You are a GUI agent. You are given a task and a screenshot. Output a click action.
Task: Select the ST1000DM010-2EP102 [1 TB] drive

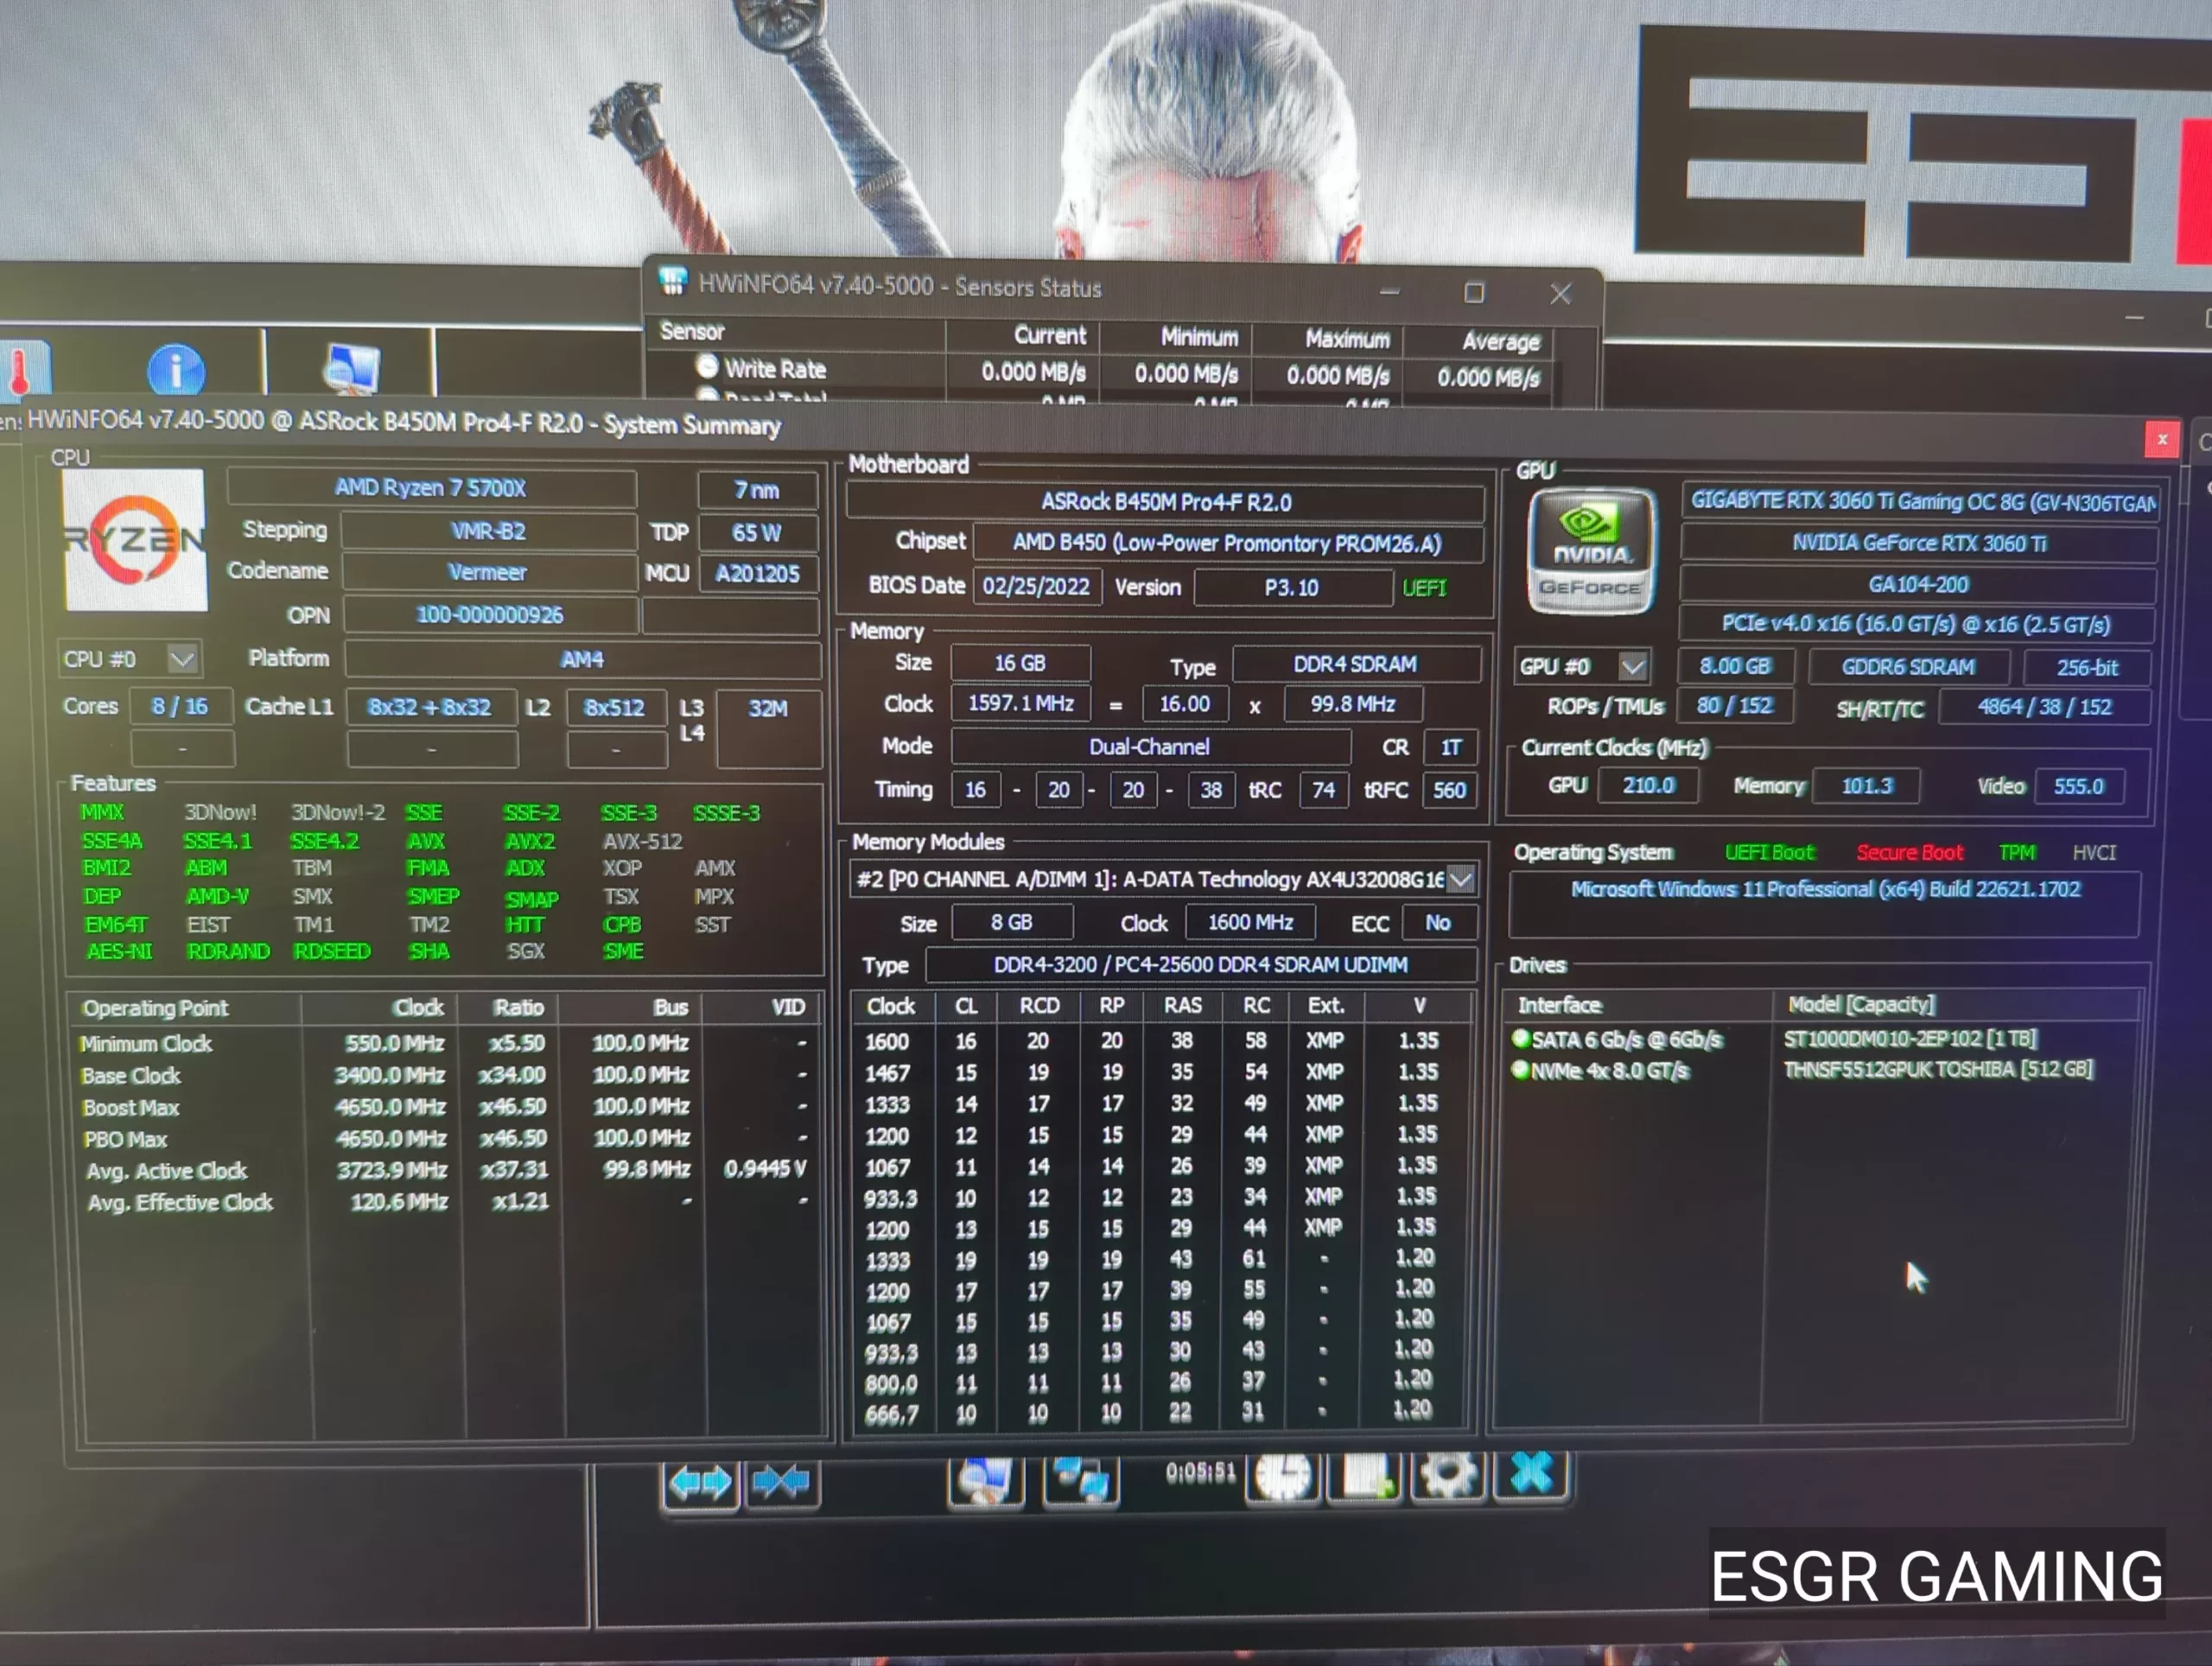tap(1910, 1038)
